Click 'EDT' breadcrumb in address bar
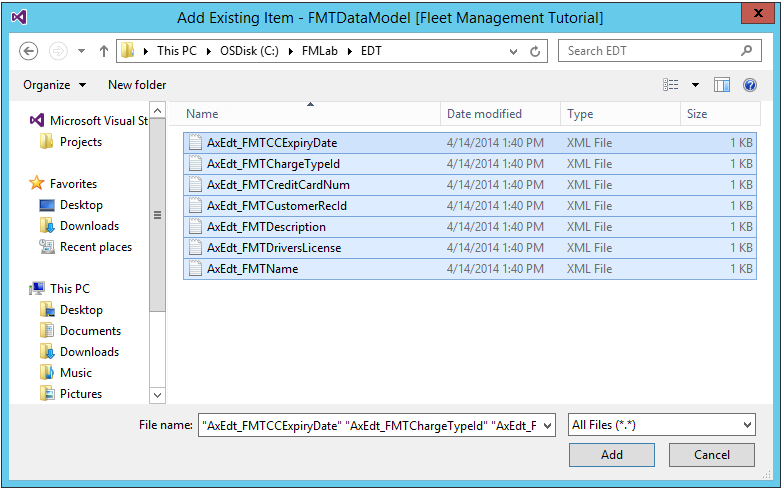This screenshot has width=783, height=489. pos(371,51)
